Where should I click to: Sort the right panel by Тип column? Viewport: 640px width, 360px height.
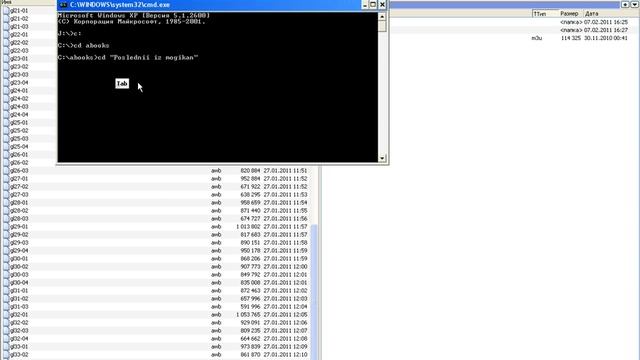[x=545, y=13]
